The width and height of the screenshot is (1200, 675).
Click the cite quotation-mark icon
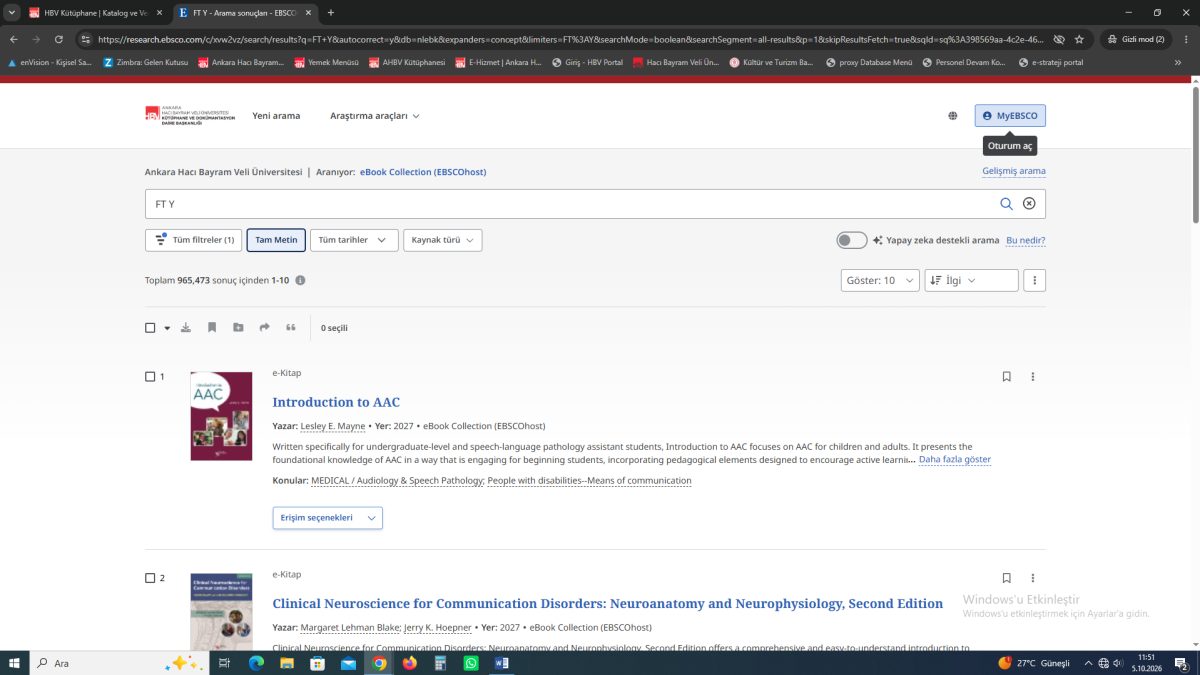point(291,328)
